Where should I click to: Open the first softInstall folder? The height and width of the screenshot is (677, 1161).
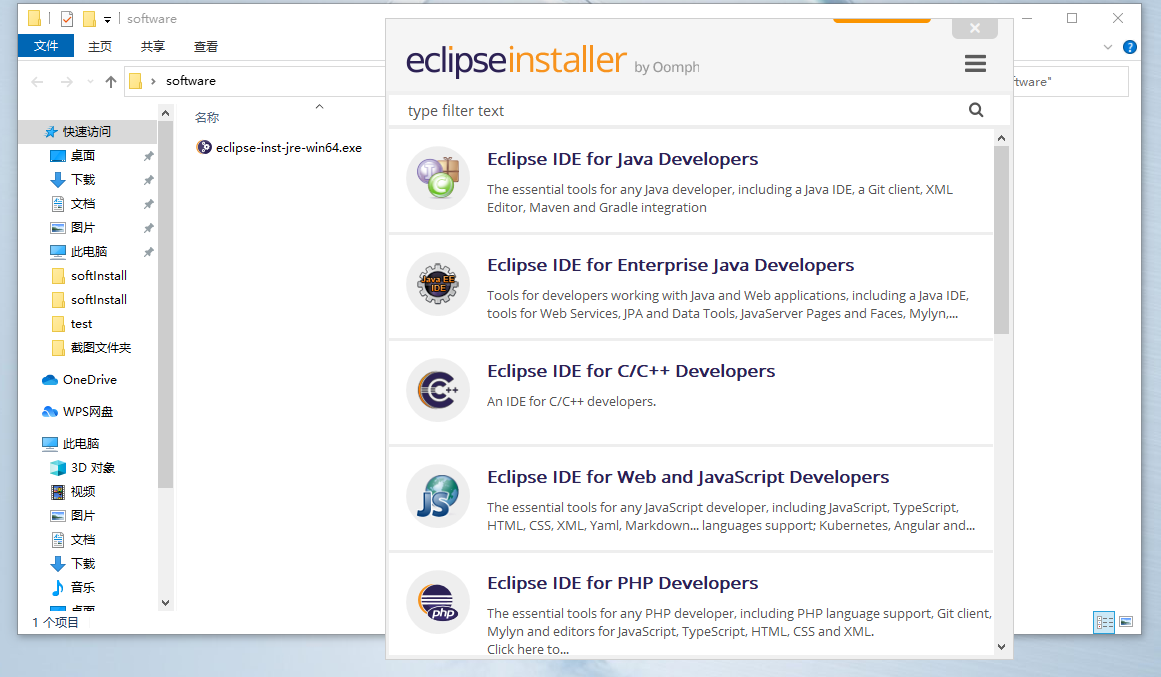click(x=98, y=276)
